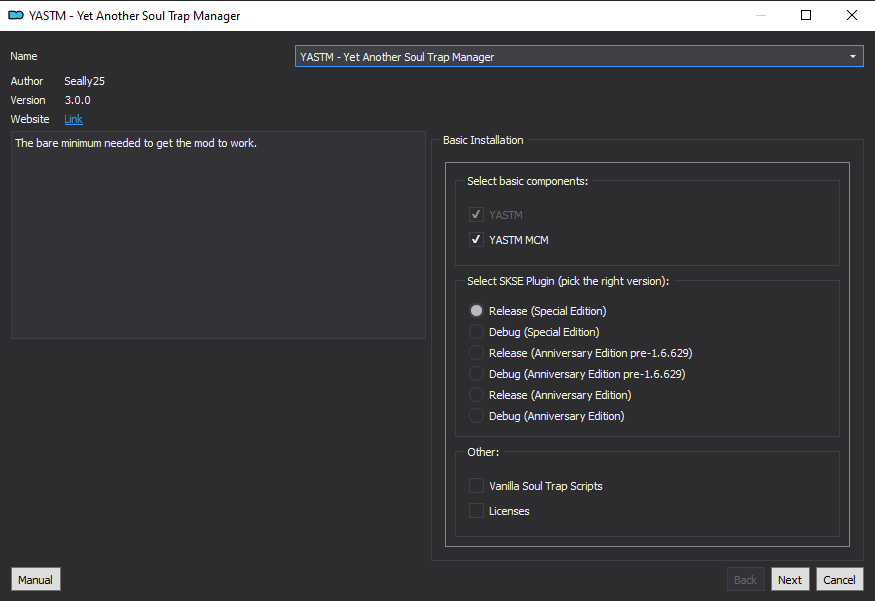The width and height of the screenshot is (875, 601).
Task: Cancel the installation
Action: 839,579
